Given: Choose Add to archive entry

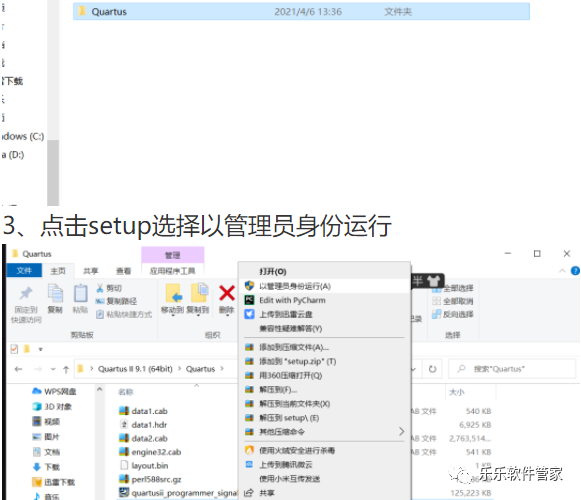Looking at the screenshot, I should click(x=325, y=347).
